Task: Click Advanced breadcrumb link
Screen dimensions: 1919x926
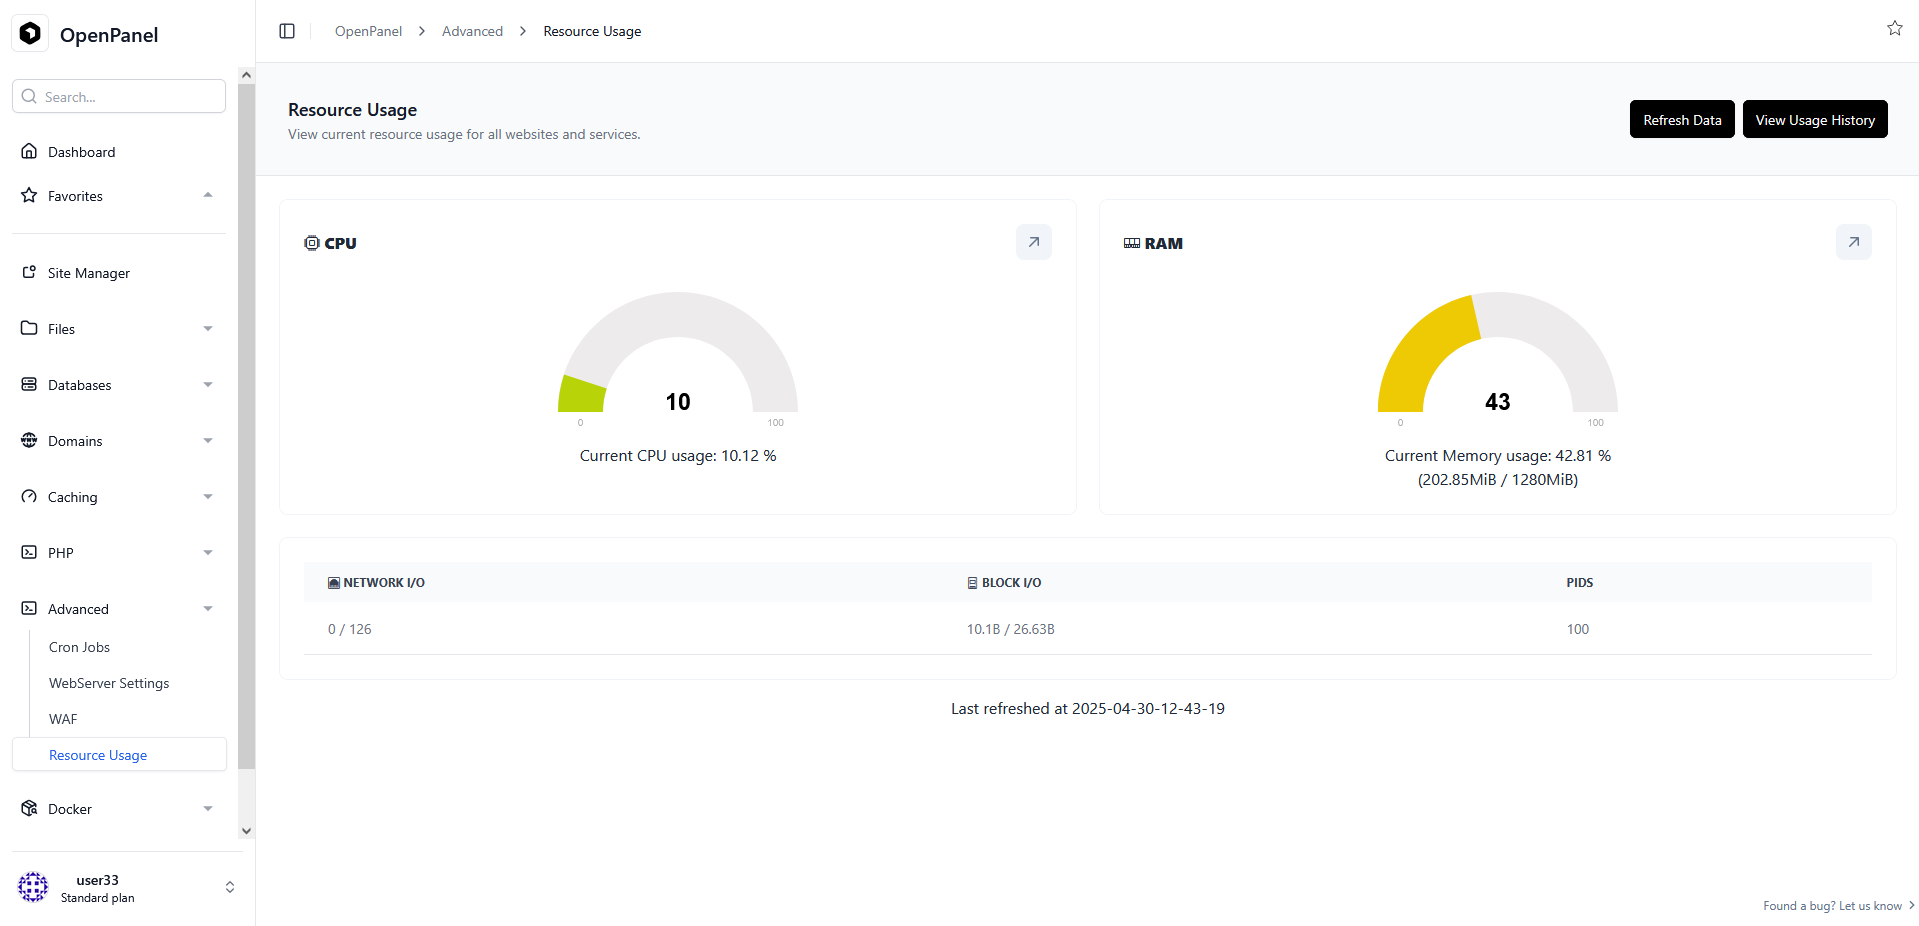Action: [x=472, y=31]
